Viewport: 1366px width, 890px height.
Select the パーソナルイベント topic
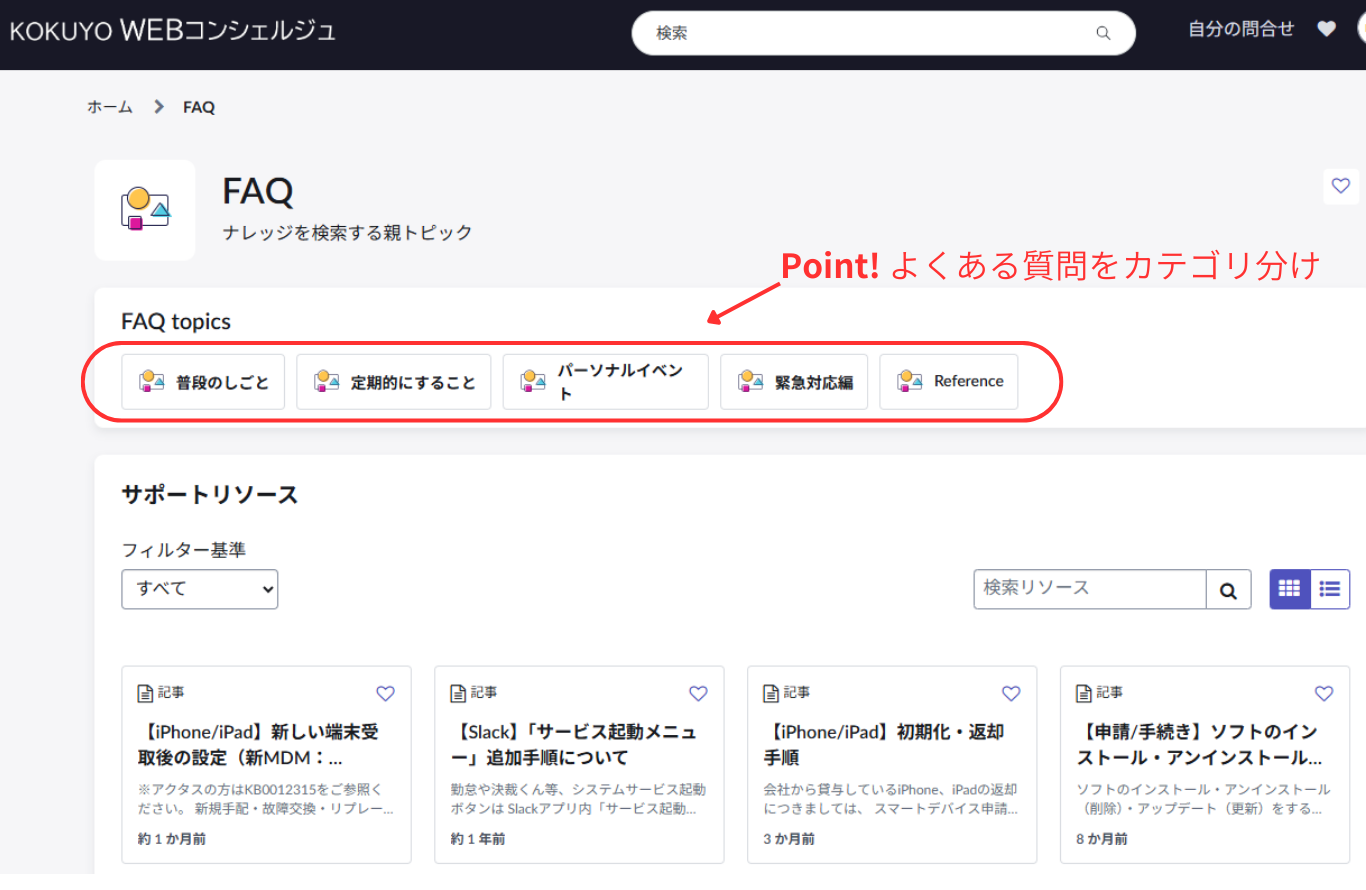[x=605, y=382]
